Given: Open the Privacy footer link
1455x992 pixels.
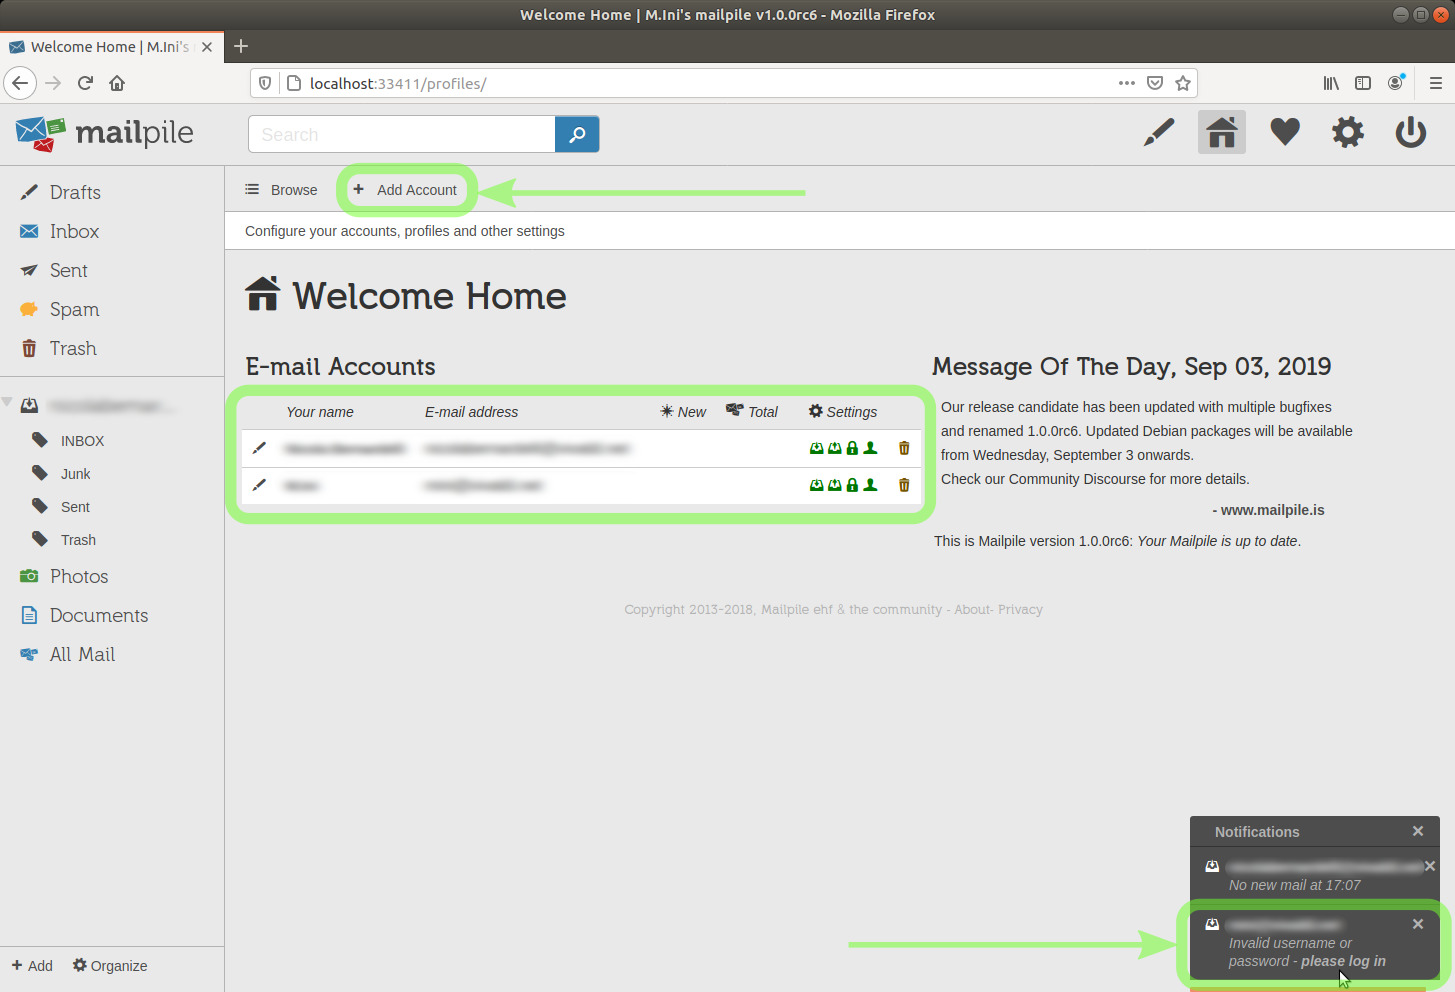Looking at the screenshot, I should click(x=1020, y=609).
